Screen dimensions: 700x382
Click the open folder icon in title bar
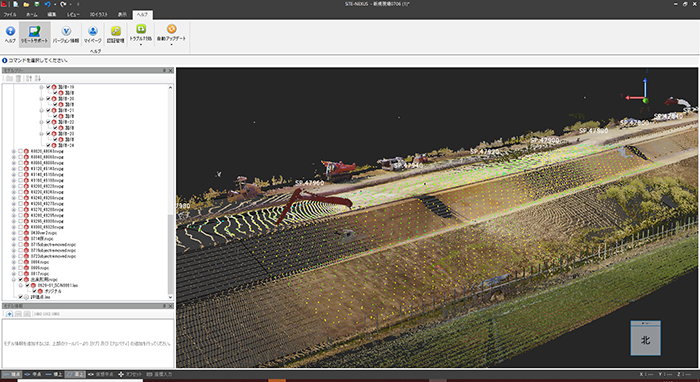point(26,4)
